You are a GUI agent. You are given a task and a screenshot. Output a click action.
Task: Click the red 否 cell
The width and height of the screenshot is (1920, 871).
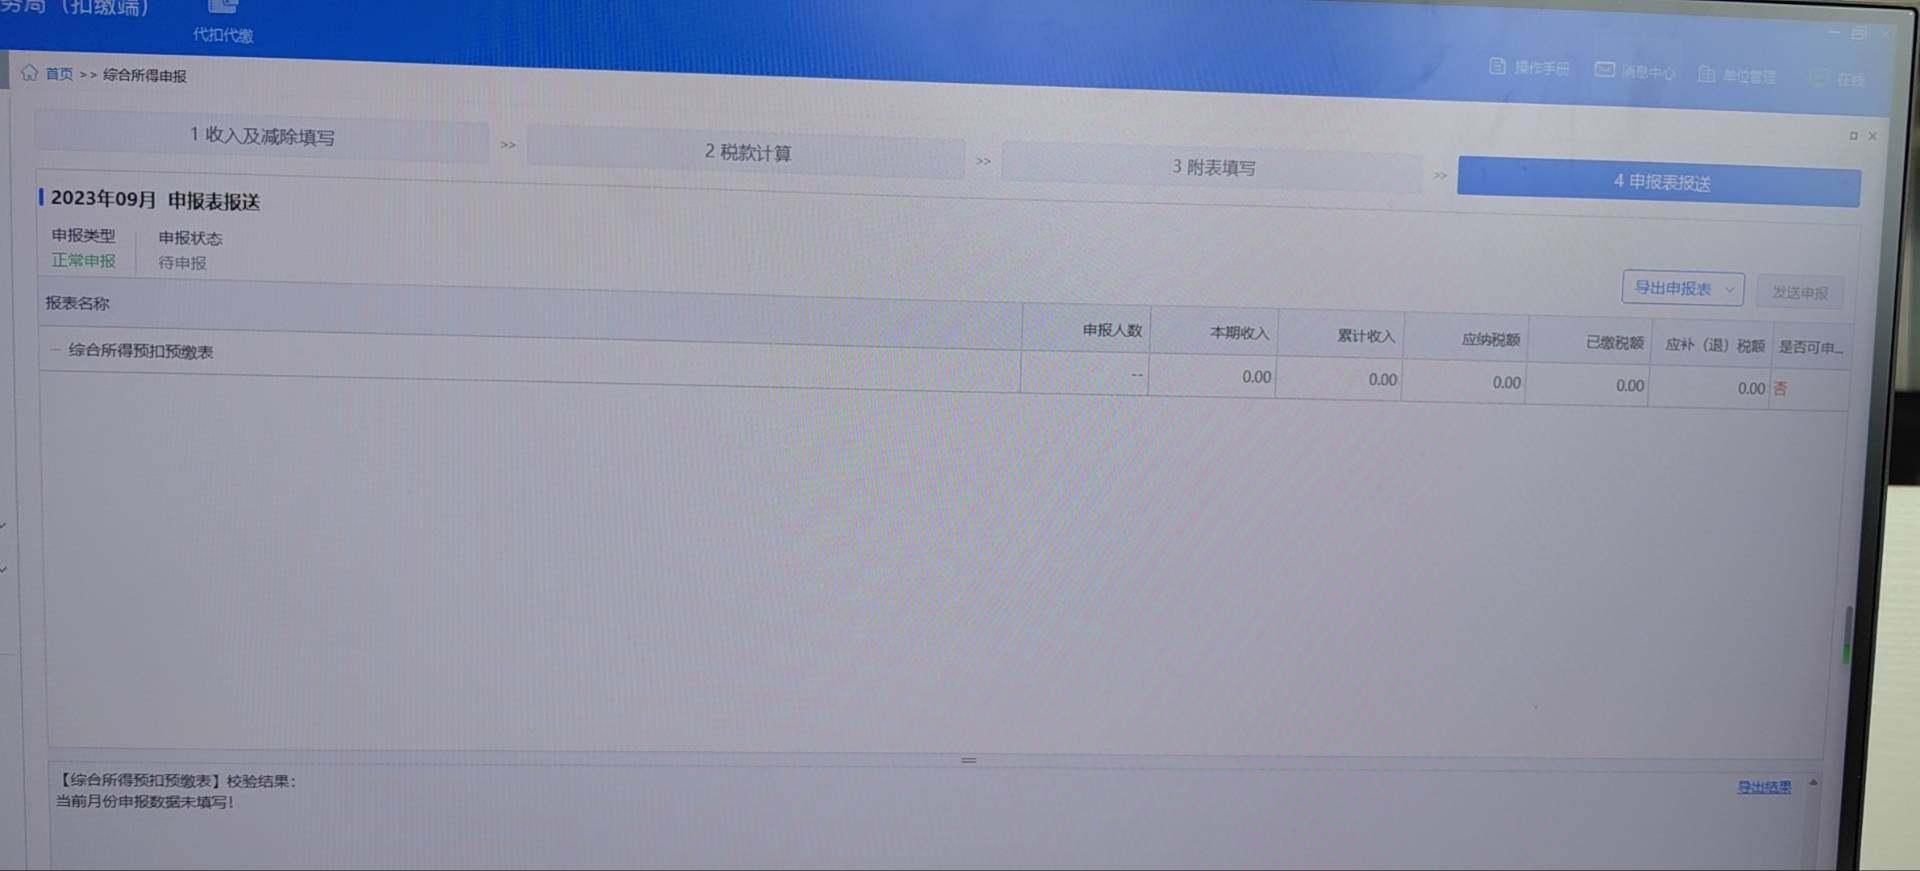(1780, 388)
